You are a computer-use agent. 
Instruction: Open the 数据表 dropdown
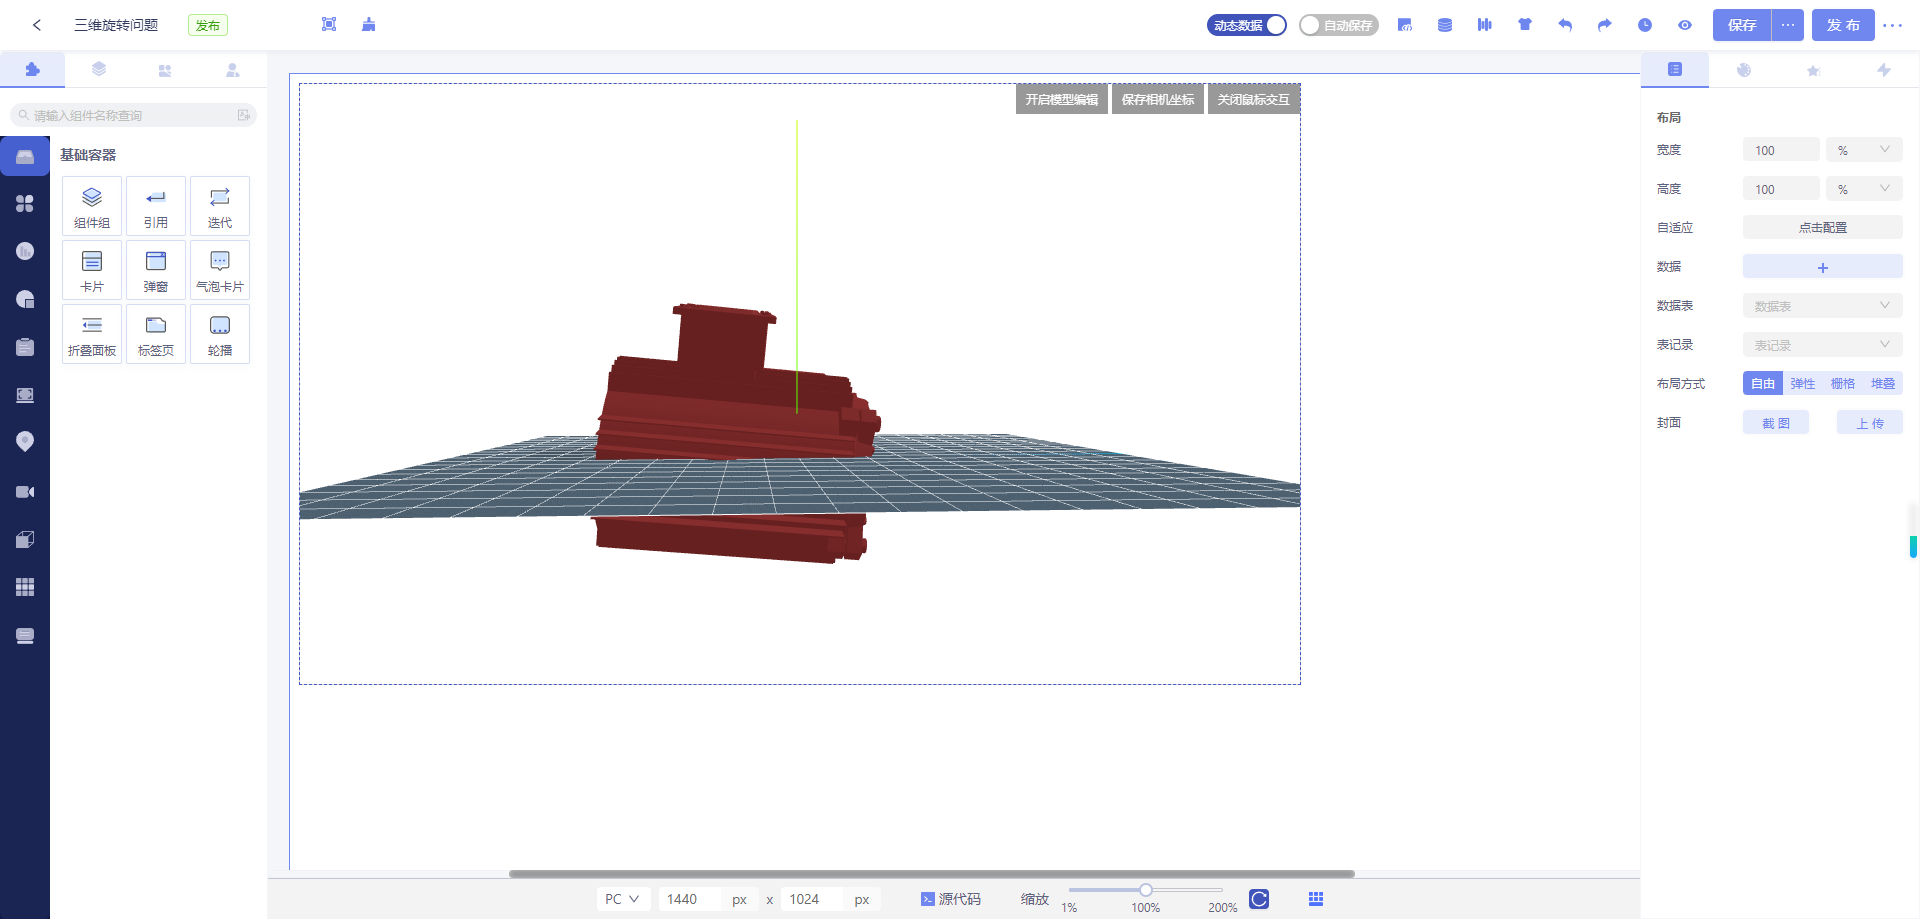(x=1823, y=306)
